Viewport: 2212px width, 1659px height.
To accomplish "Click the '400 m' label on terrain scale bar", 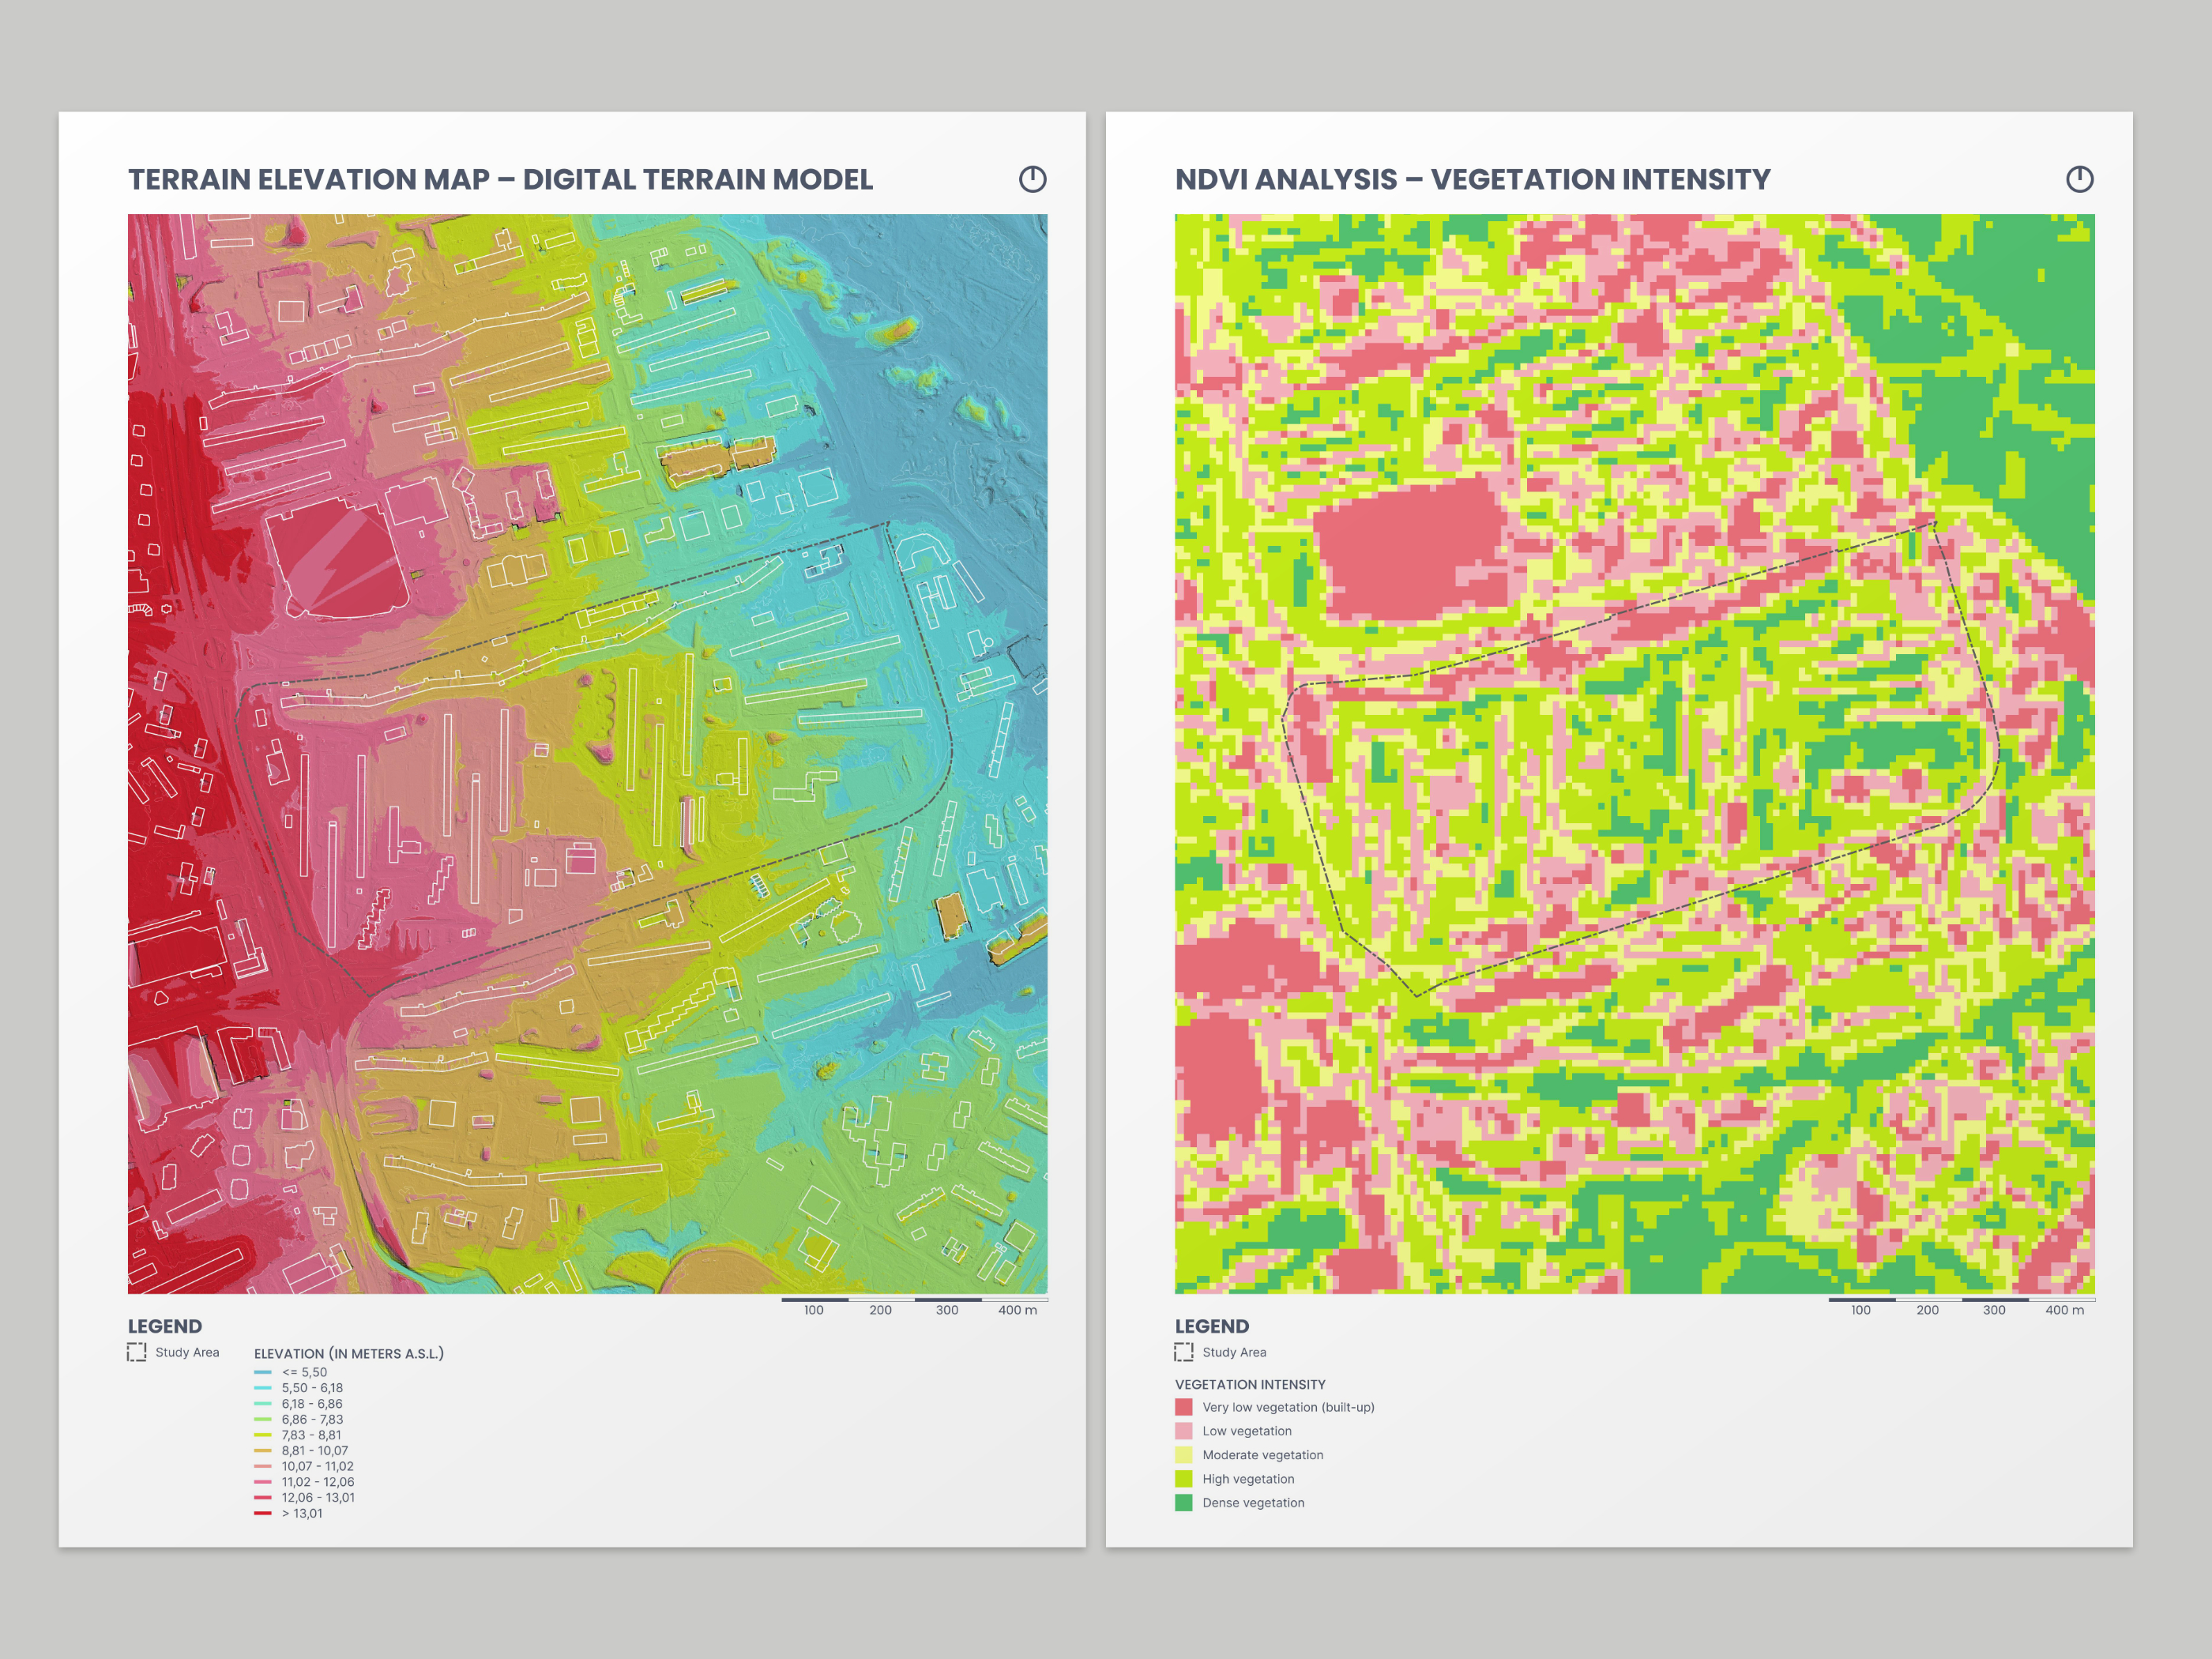I will [x=1017, y=1310].
